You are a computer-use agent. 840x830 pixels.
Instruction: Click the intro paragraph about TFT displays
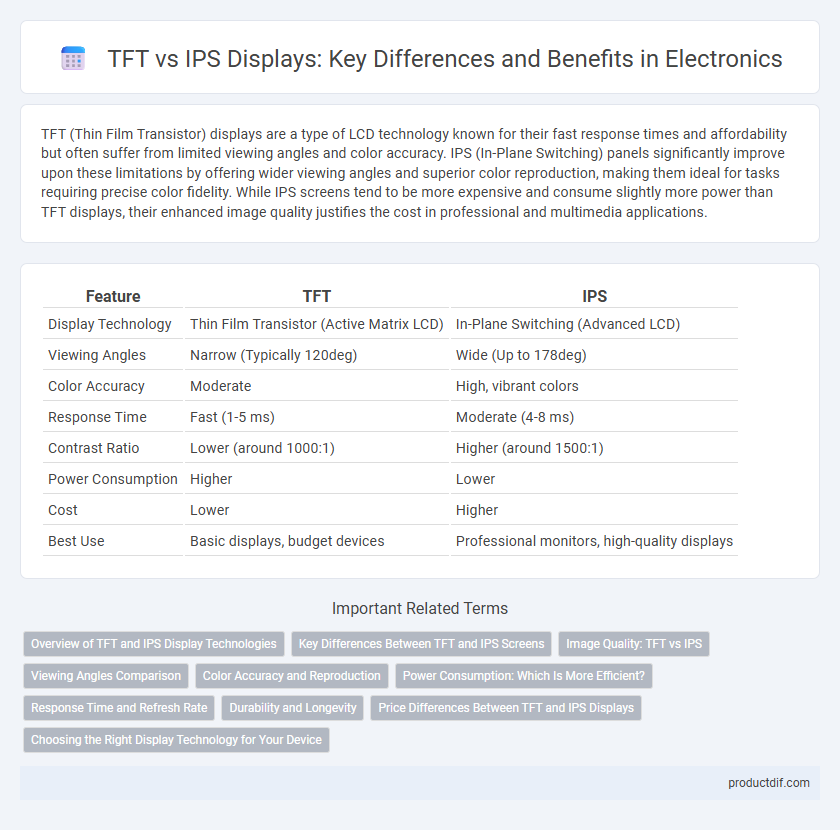[414, 173]
